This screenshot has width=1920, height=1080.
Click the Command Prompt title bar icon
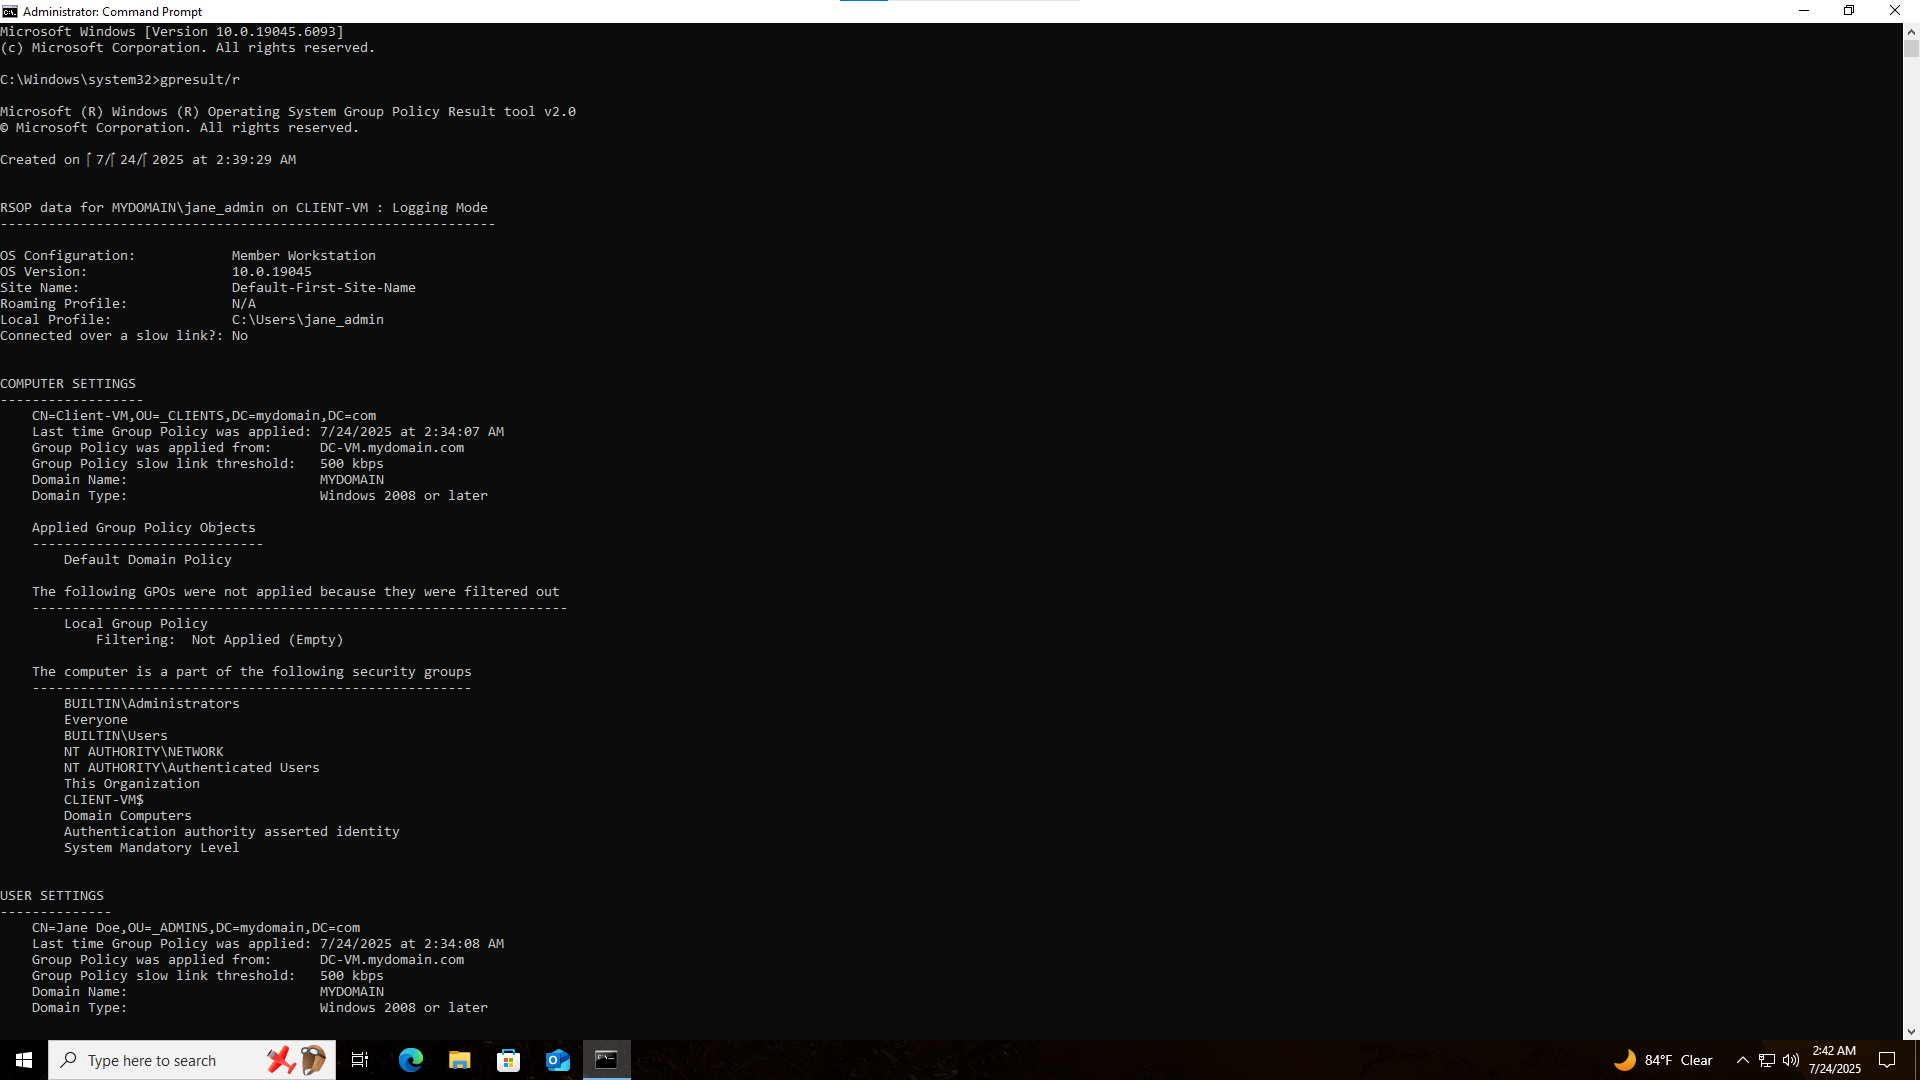point(10,11)
